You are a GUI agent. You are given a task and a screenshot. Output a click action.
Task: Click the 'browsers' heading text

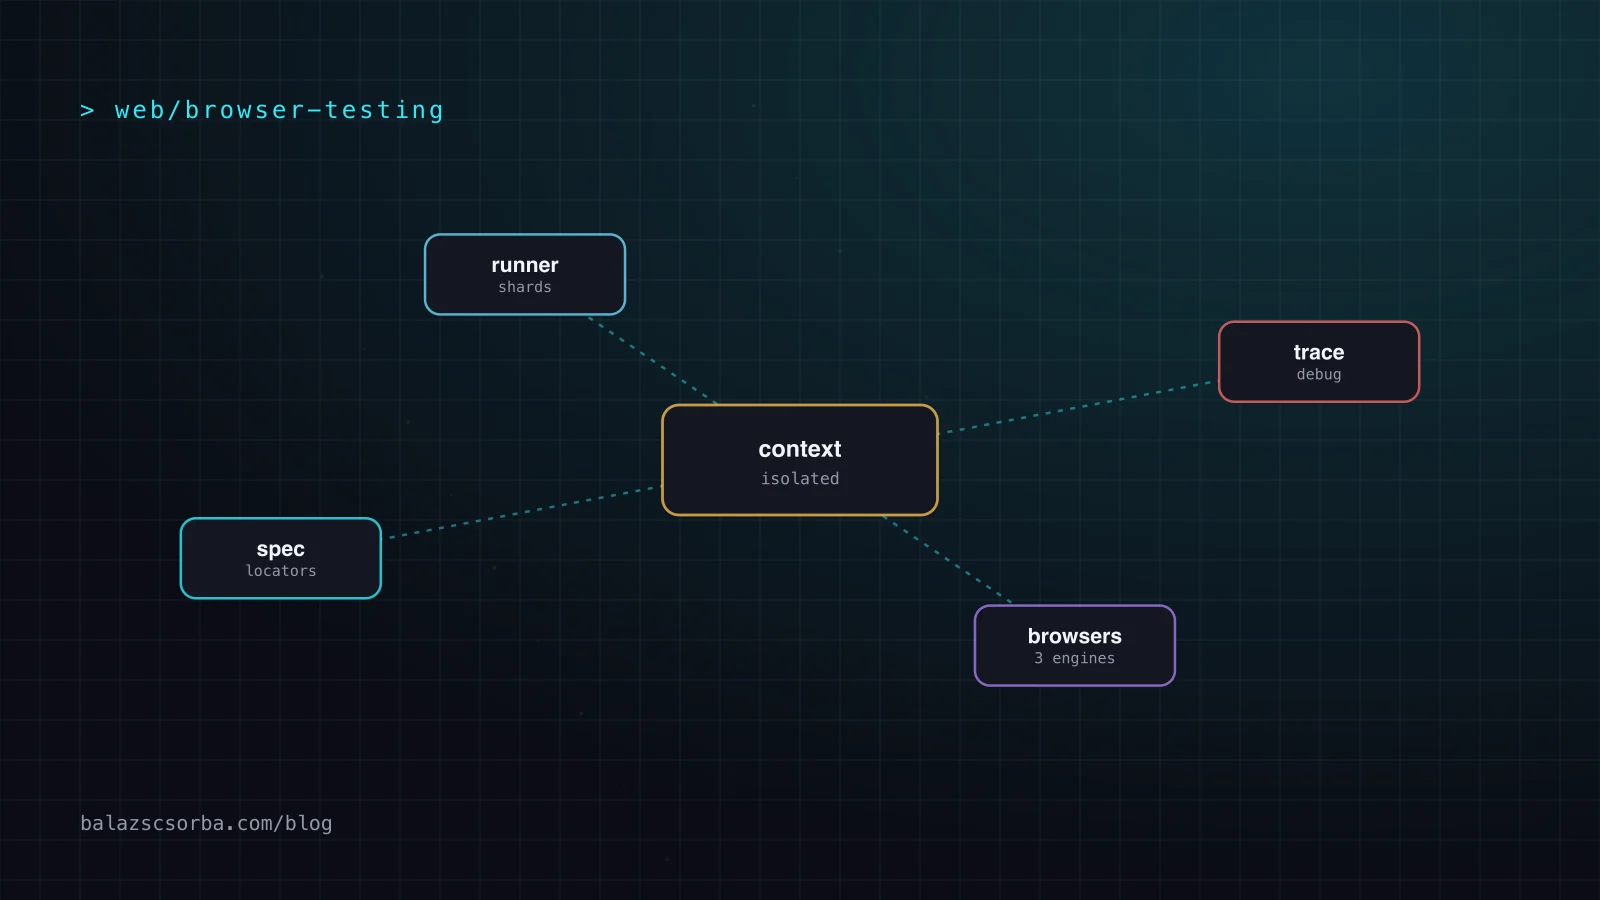point(1075,636)
